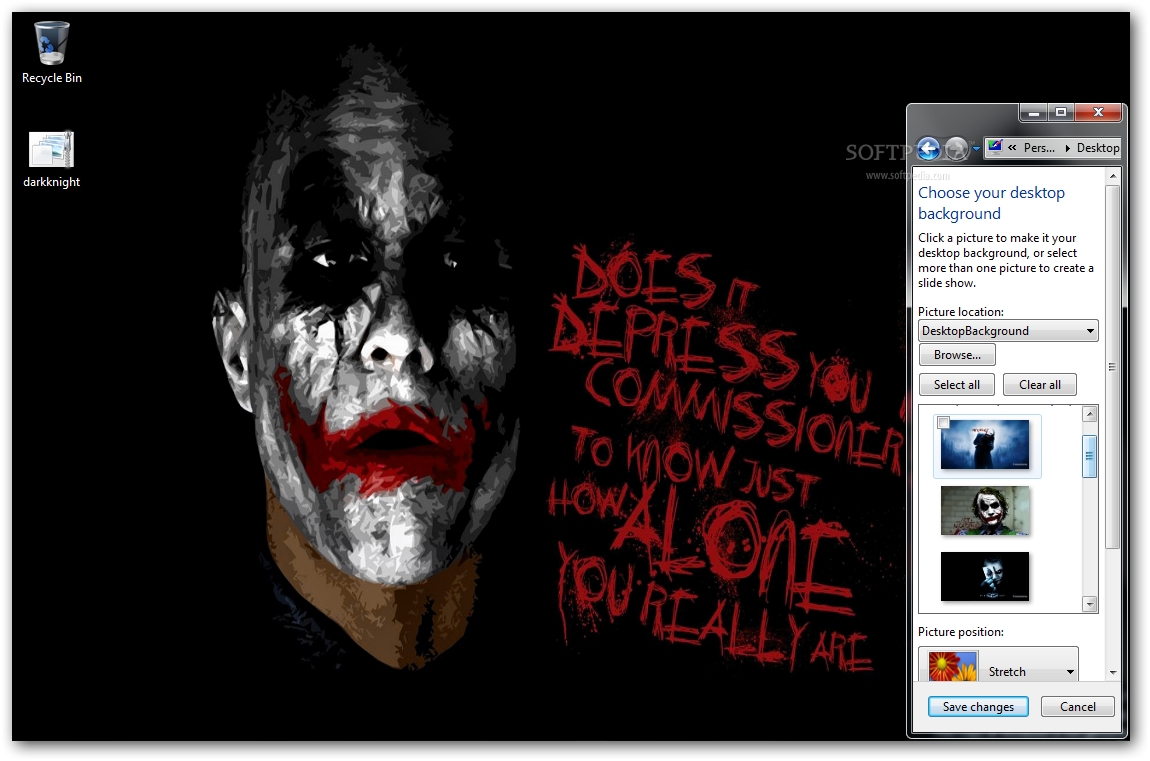This screenshot has width=1150, height=761.
Task: Click the window's outer scrollbar up arrow
Action: click(1113, 176)
